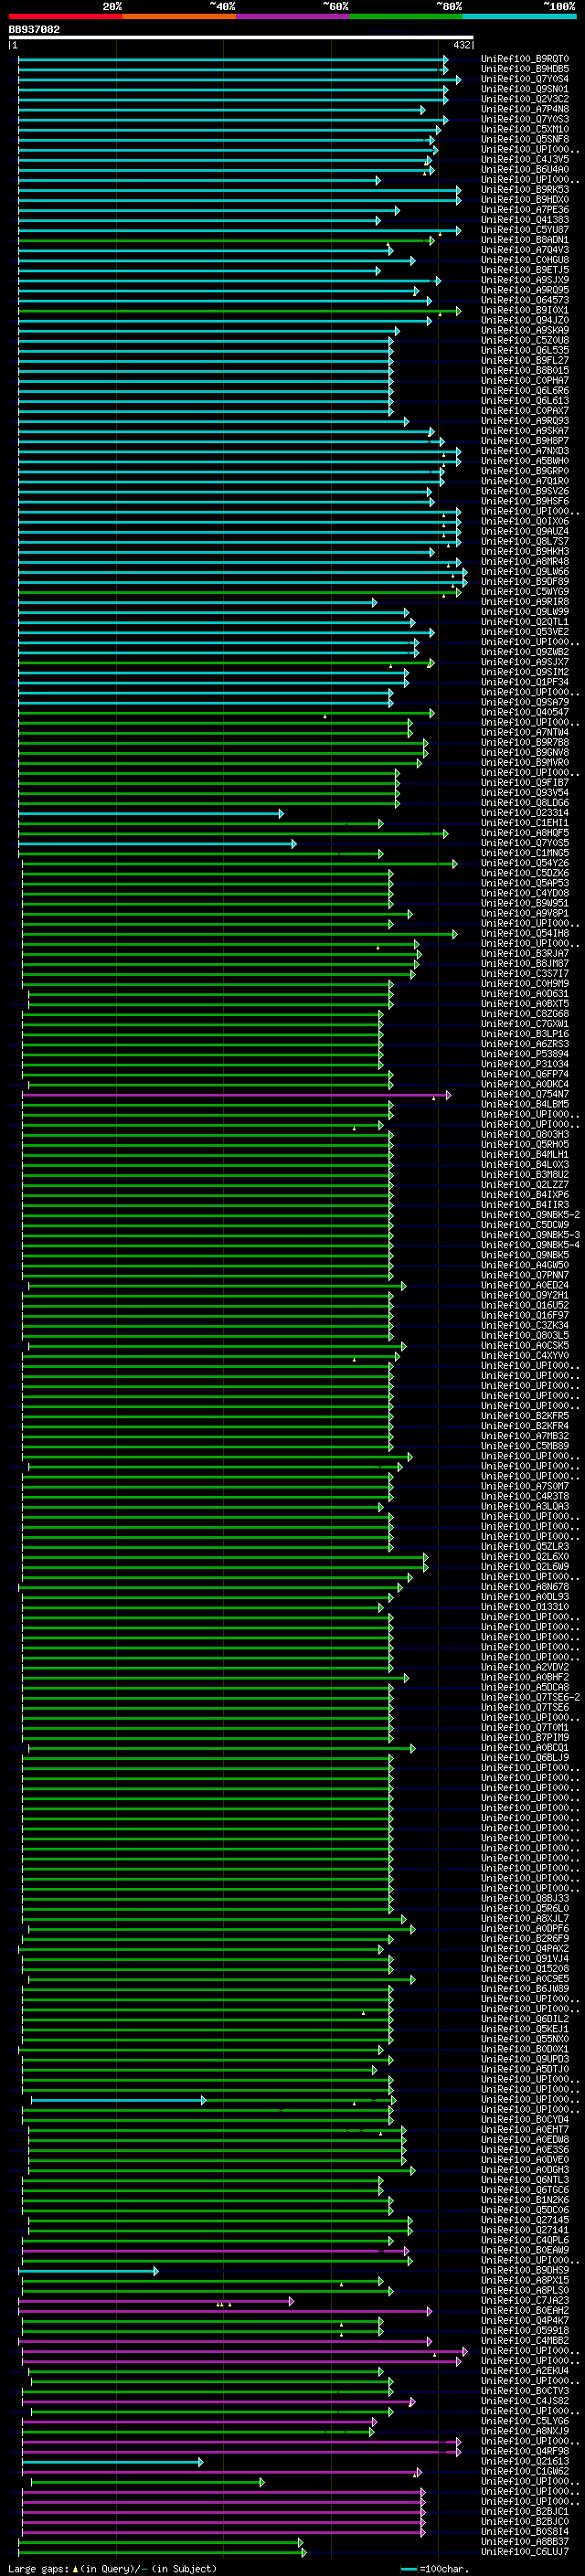
Task: Click the query name BB937082
Action: point(35,30)
